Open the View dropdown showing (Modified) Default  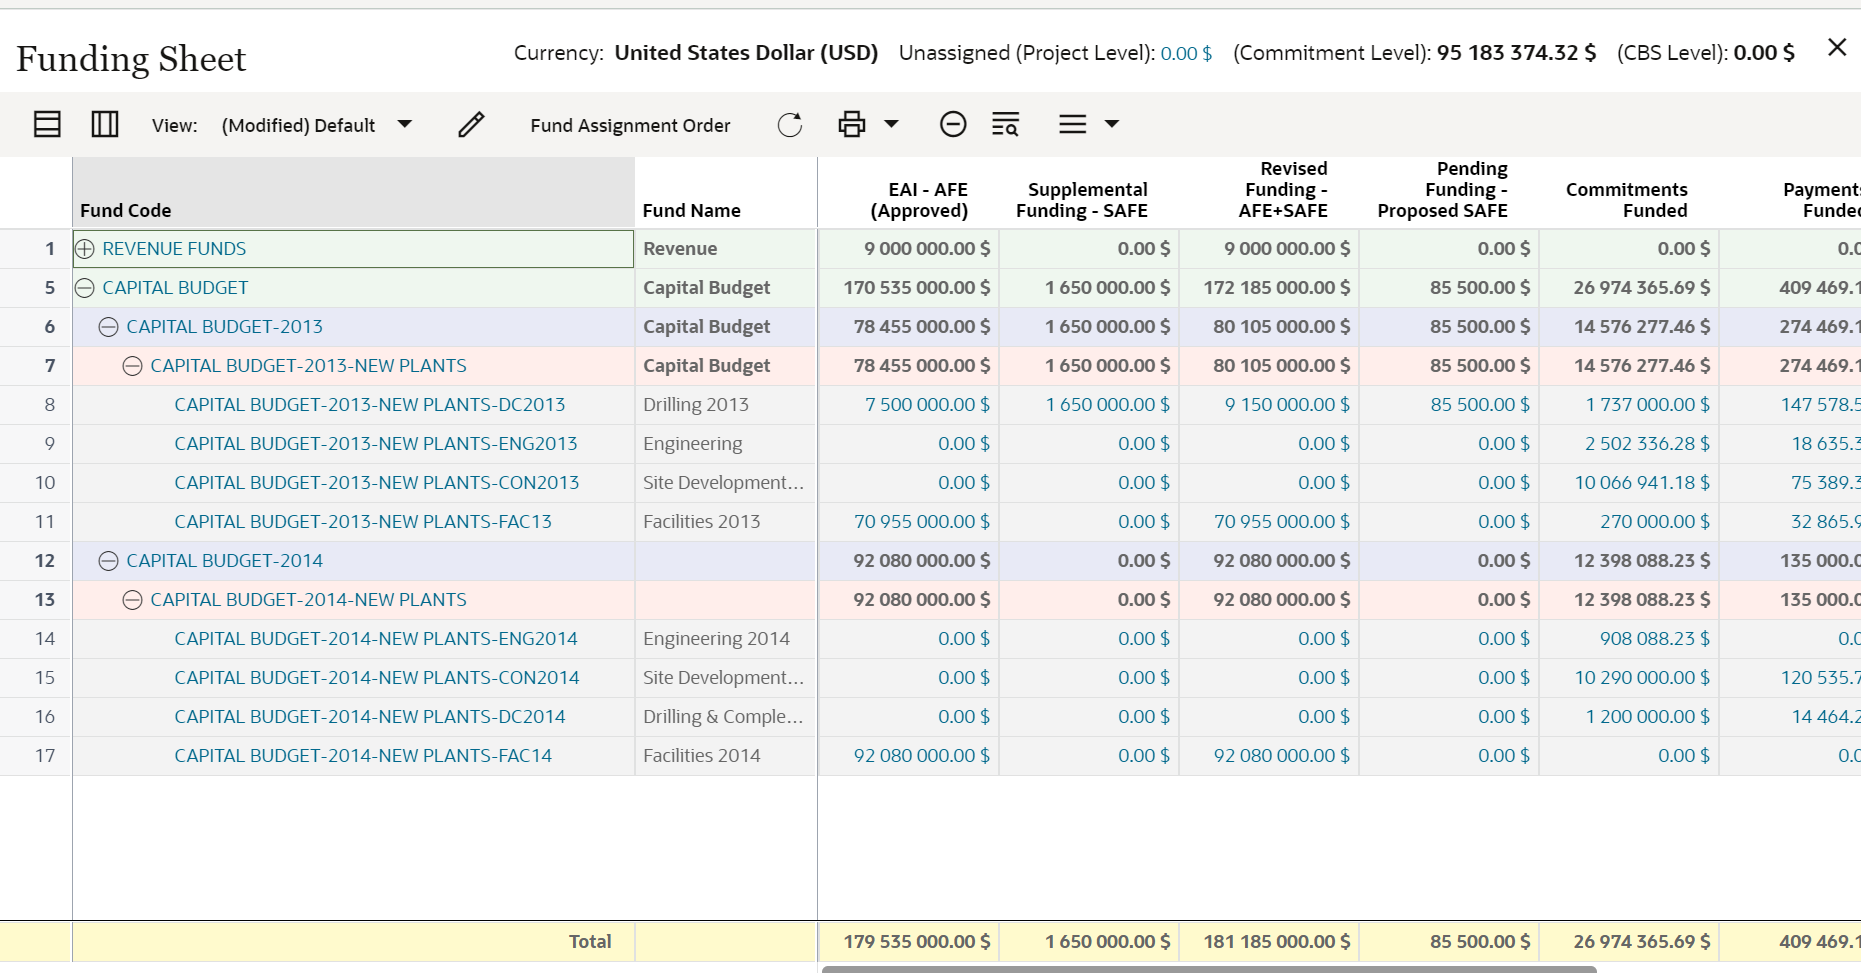pyautogui.click(x=404, y=124)
